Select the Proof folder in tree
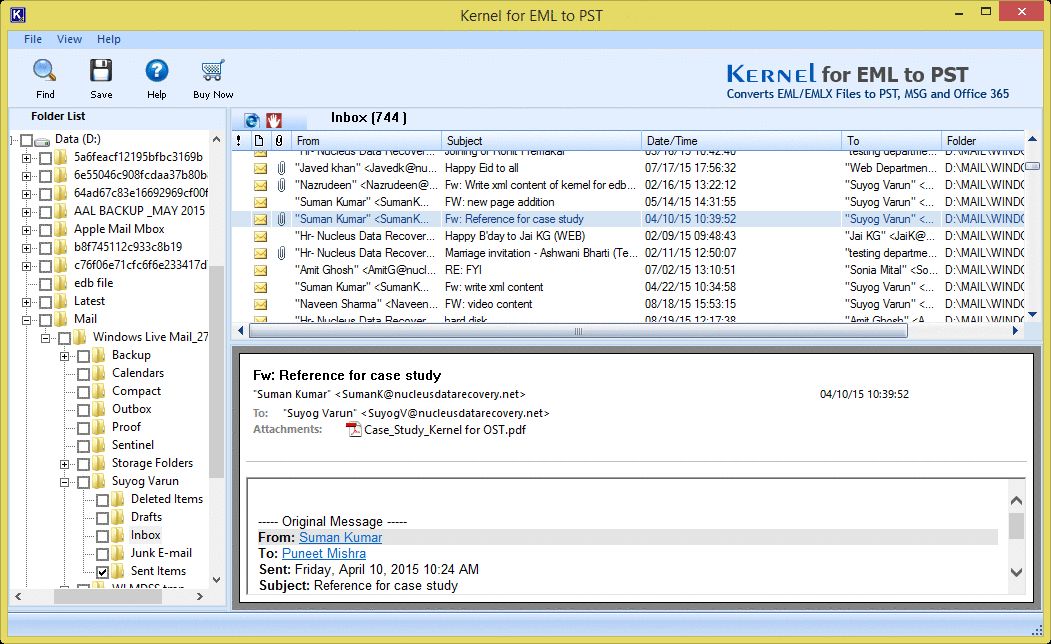The width and height of the screenshot is (1051, 644). click(126, 427)
